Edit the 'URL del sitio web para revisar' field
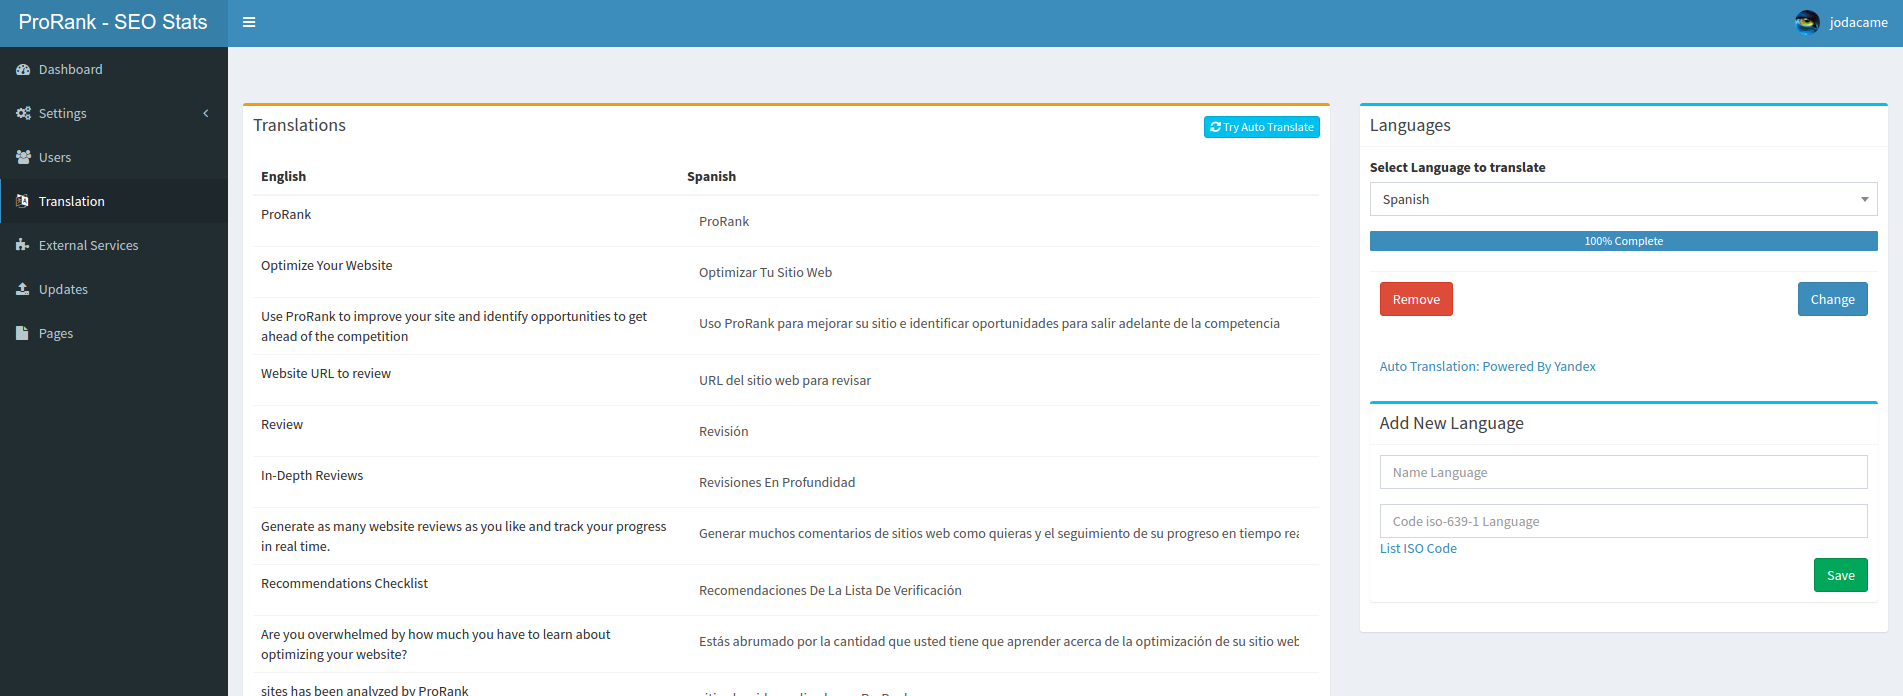The image size is (1903, 696). coord(998,380)
